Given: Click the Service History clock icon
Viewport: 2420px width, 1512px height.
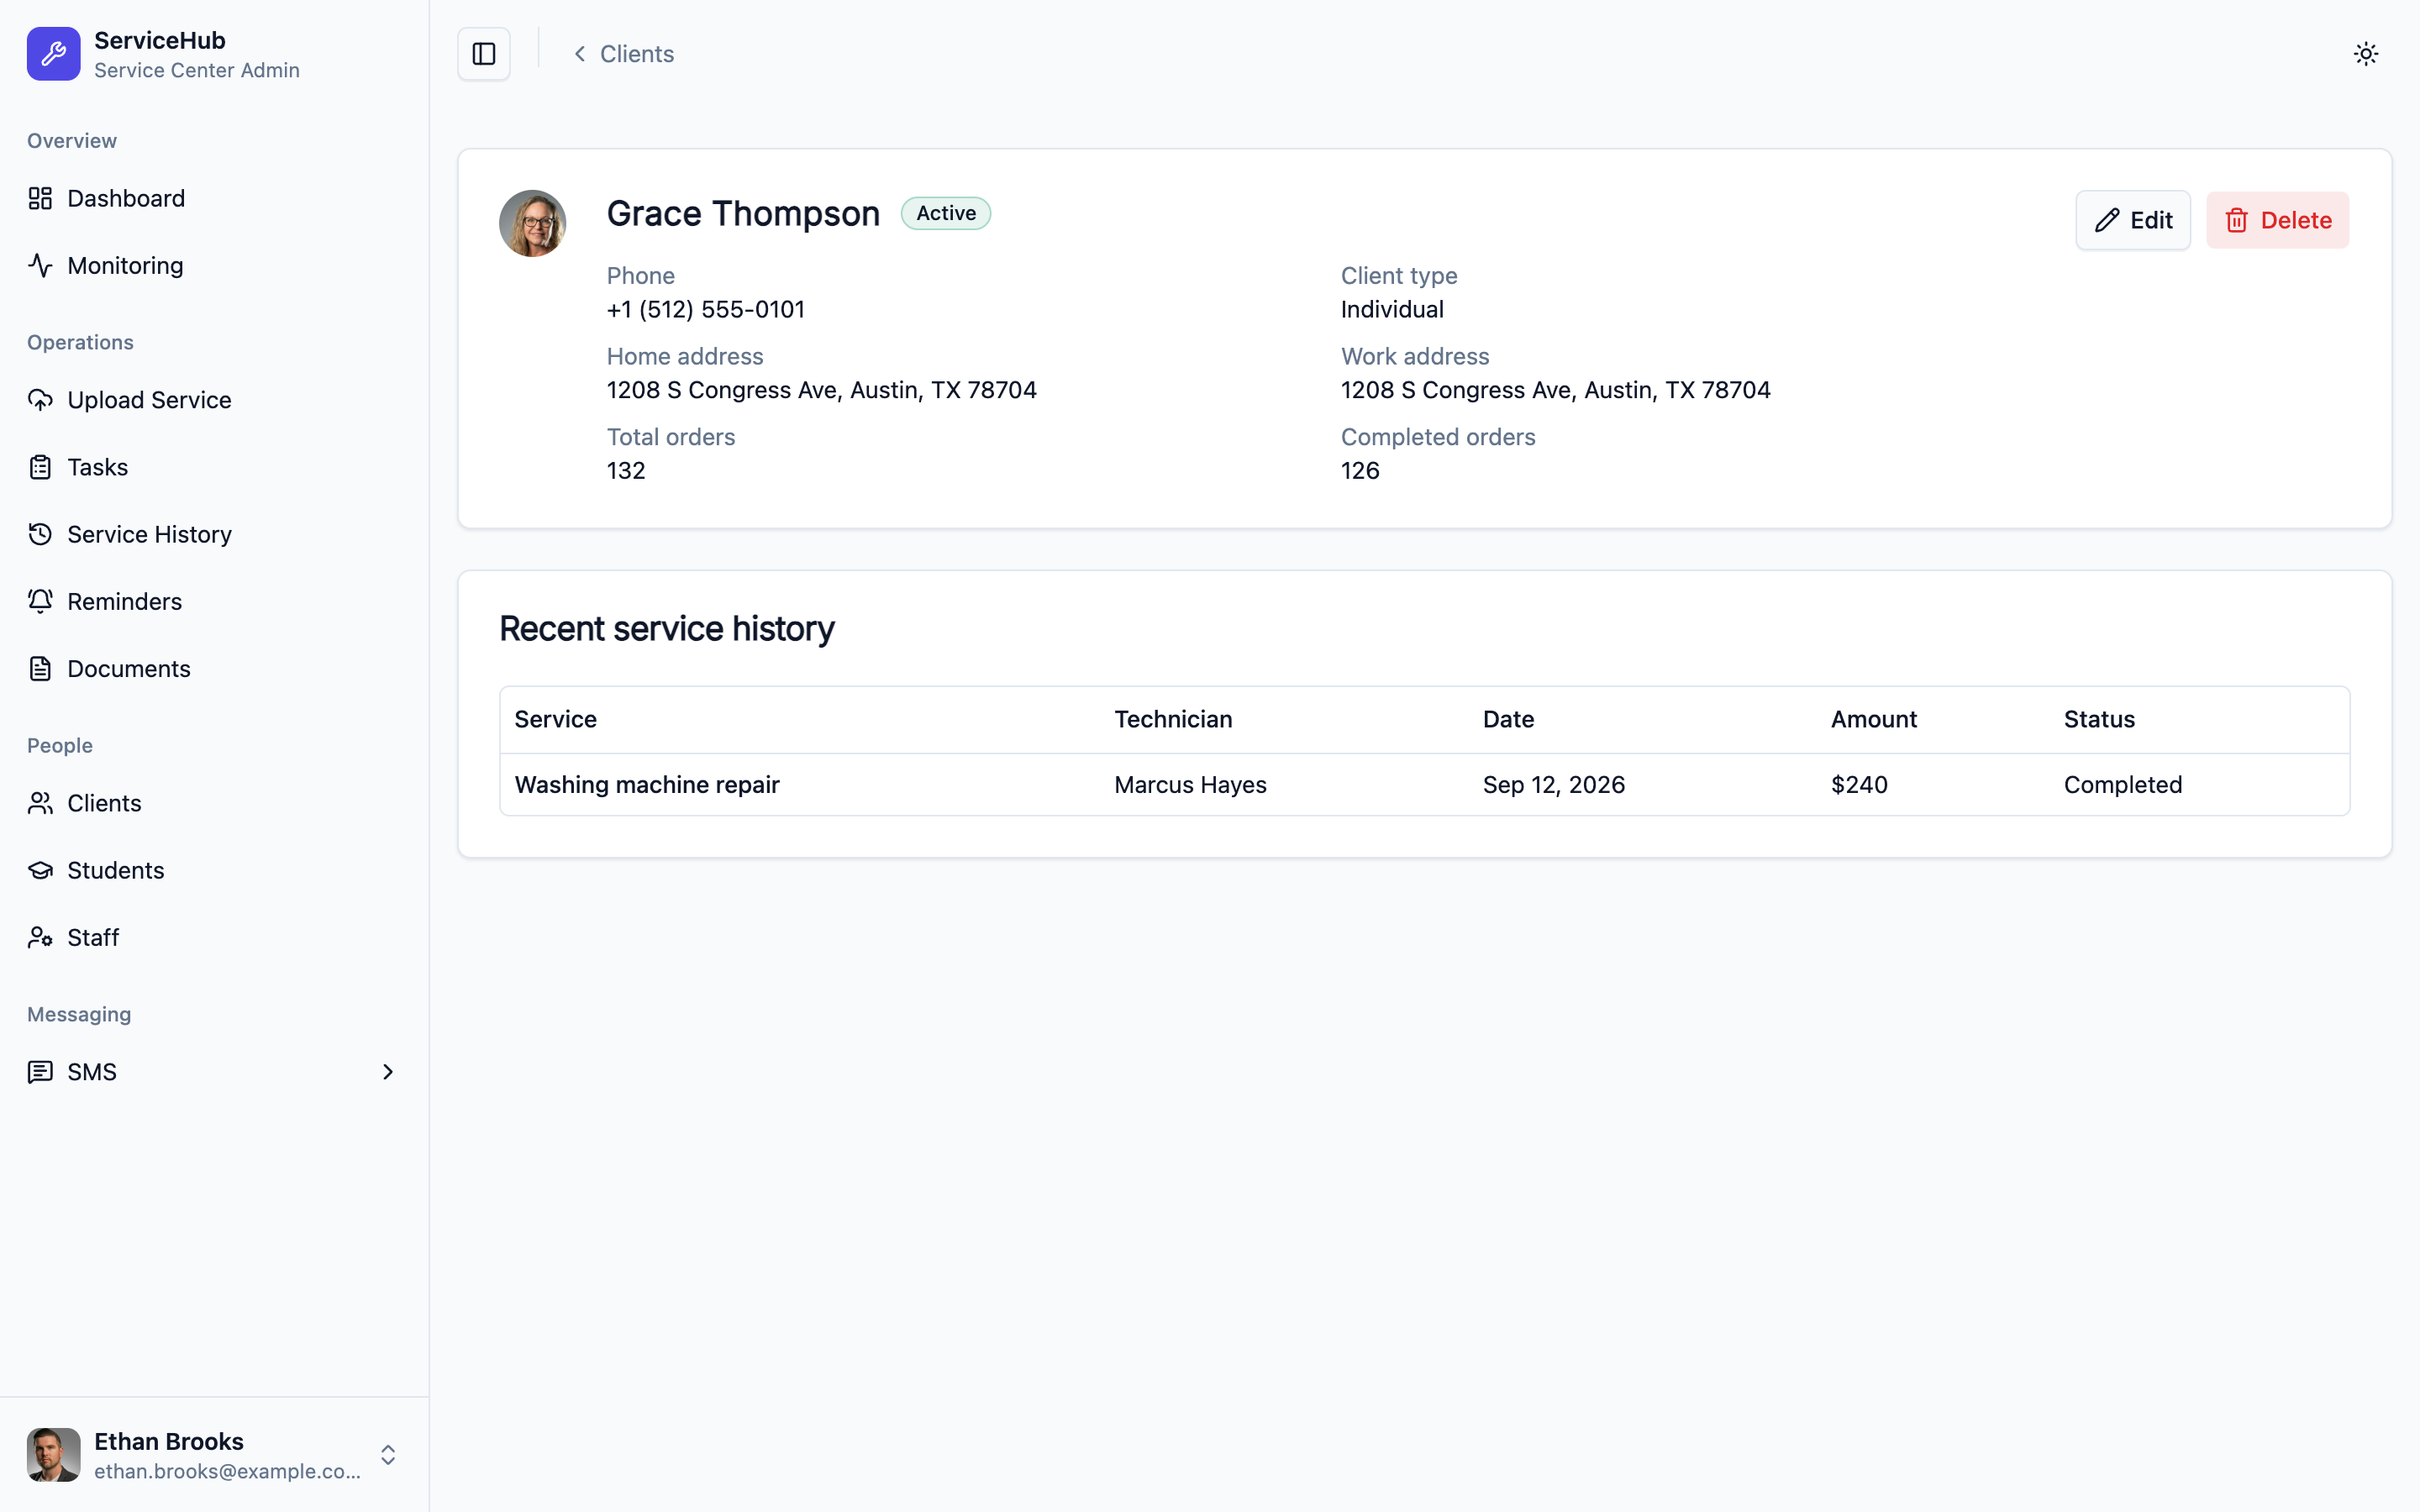Looking at the screenshot, I should [x=40, y=534].
